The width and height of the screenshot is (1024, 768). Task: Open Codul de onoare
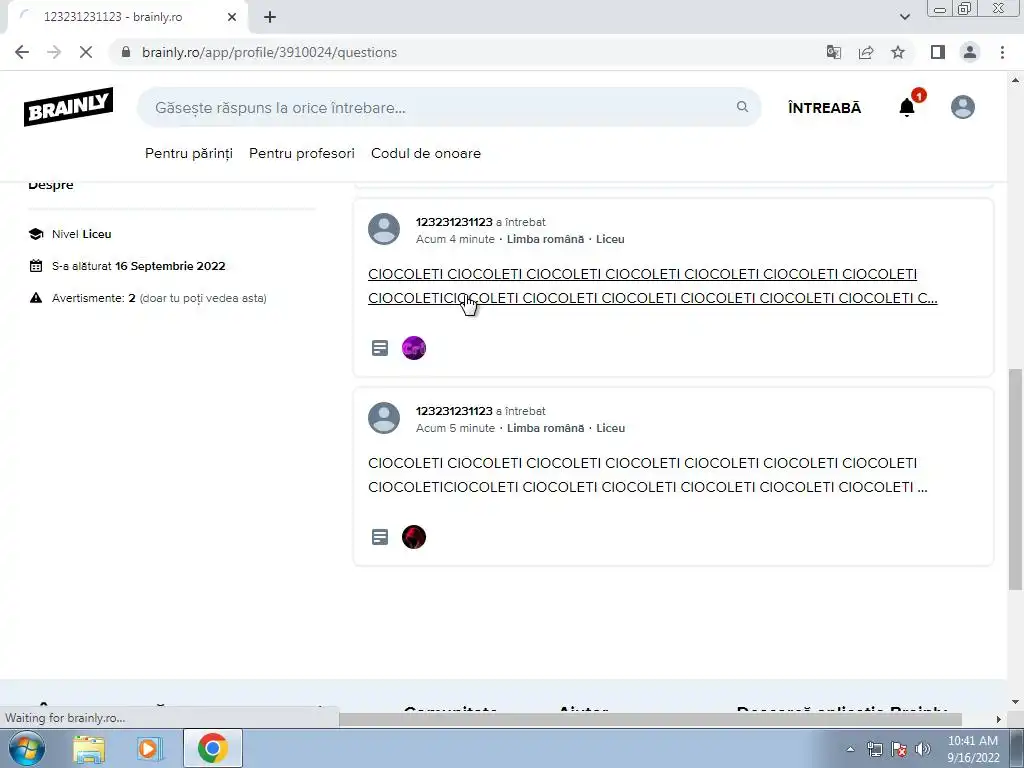pos(426,153)
